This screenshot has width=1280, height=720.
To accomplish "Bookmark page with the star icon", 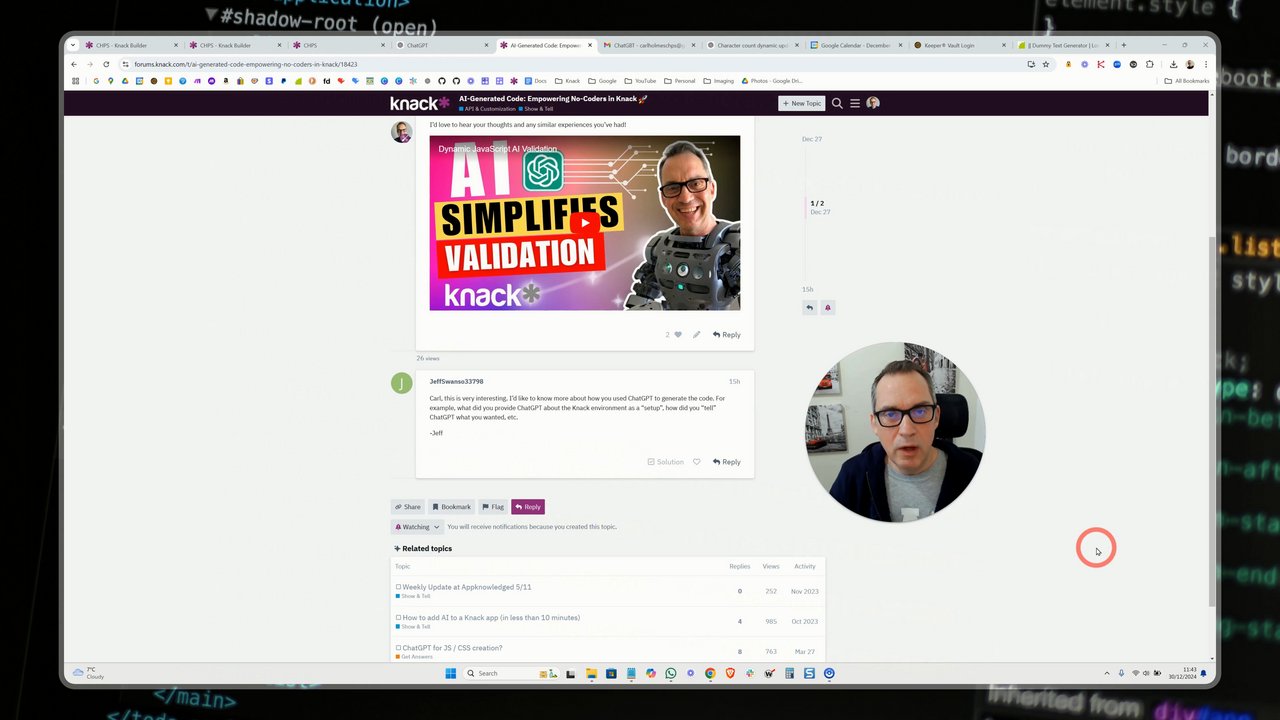I will [1046, 64].
